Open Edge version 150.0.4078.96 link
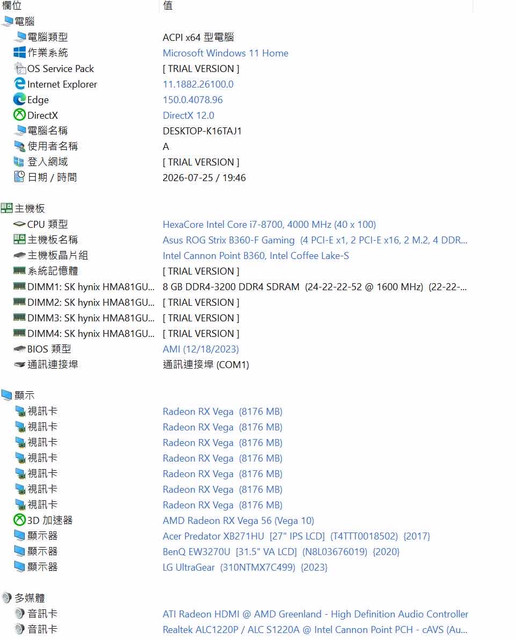The width and height of the screenshot is (516, 640). coord(193,100)
